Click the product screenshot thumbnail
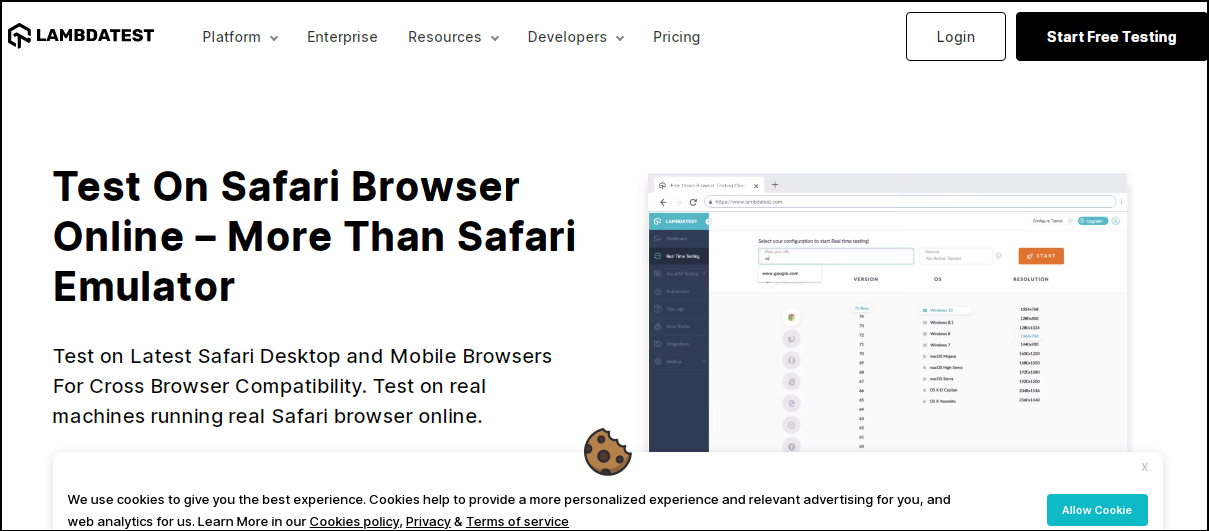Screen dimensions: 1209x531 [888, 315]
